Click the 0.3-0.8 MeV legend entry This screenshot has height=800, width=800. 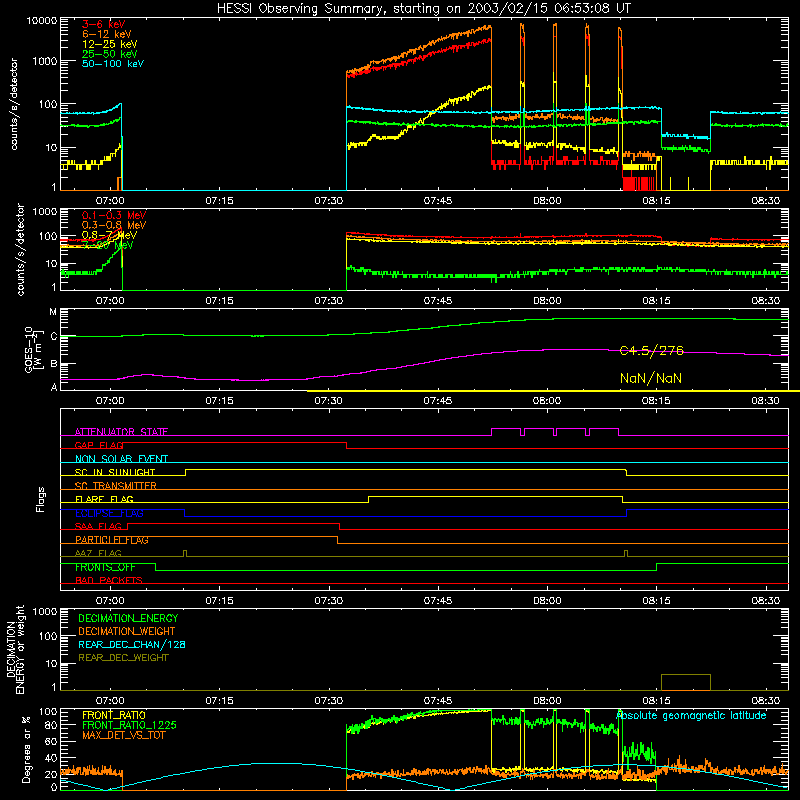coord(114,225)
